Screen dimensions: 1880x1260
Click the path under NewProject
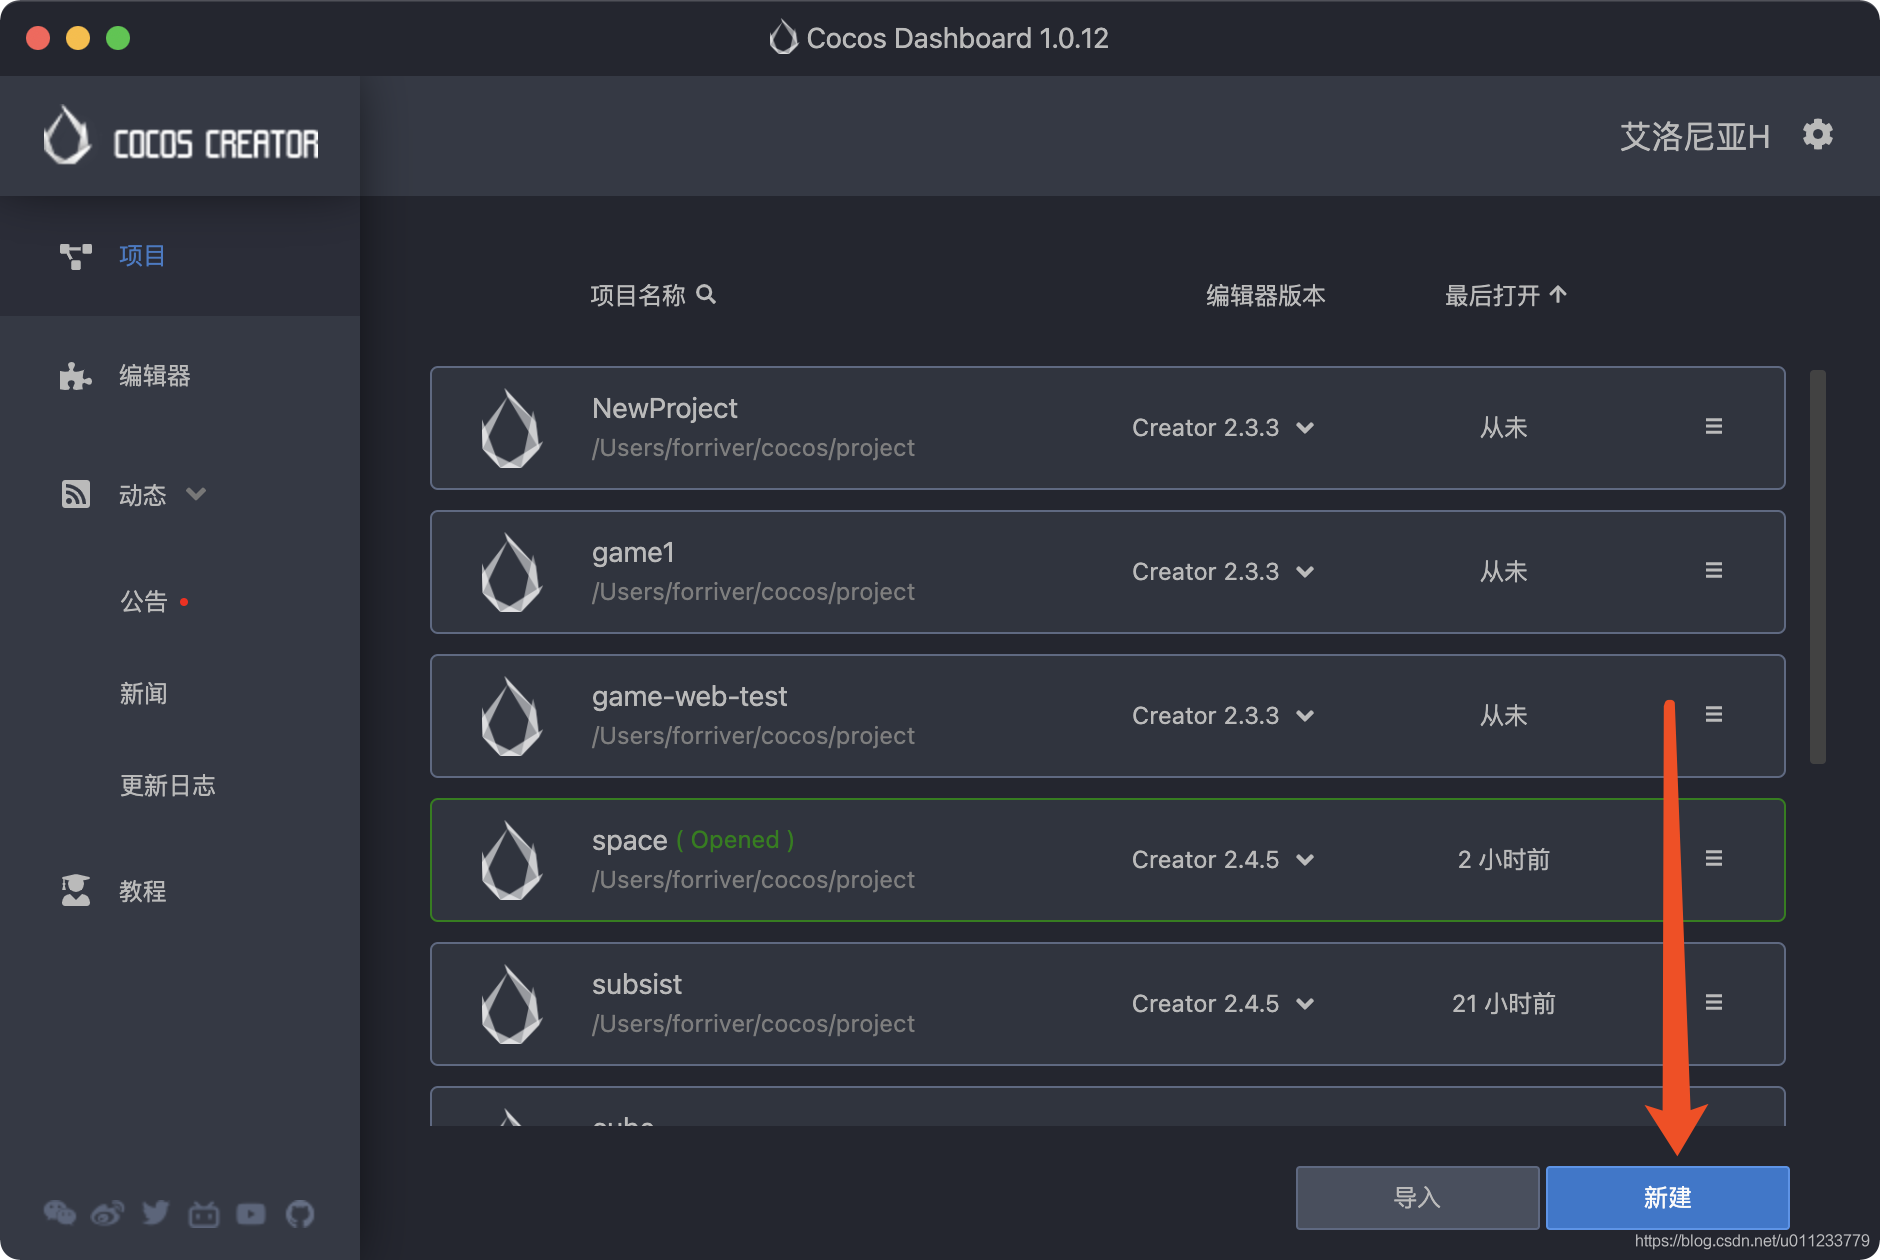click(753, 448)
